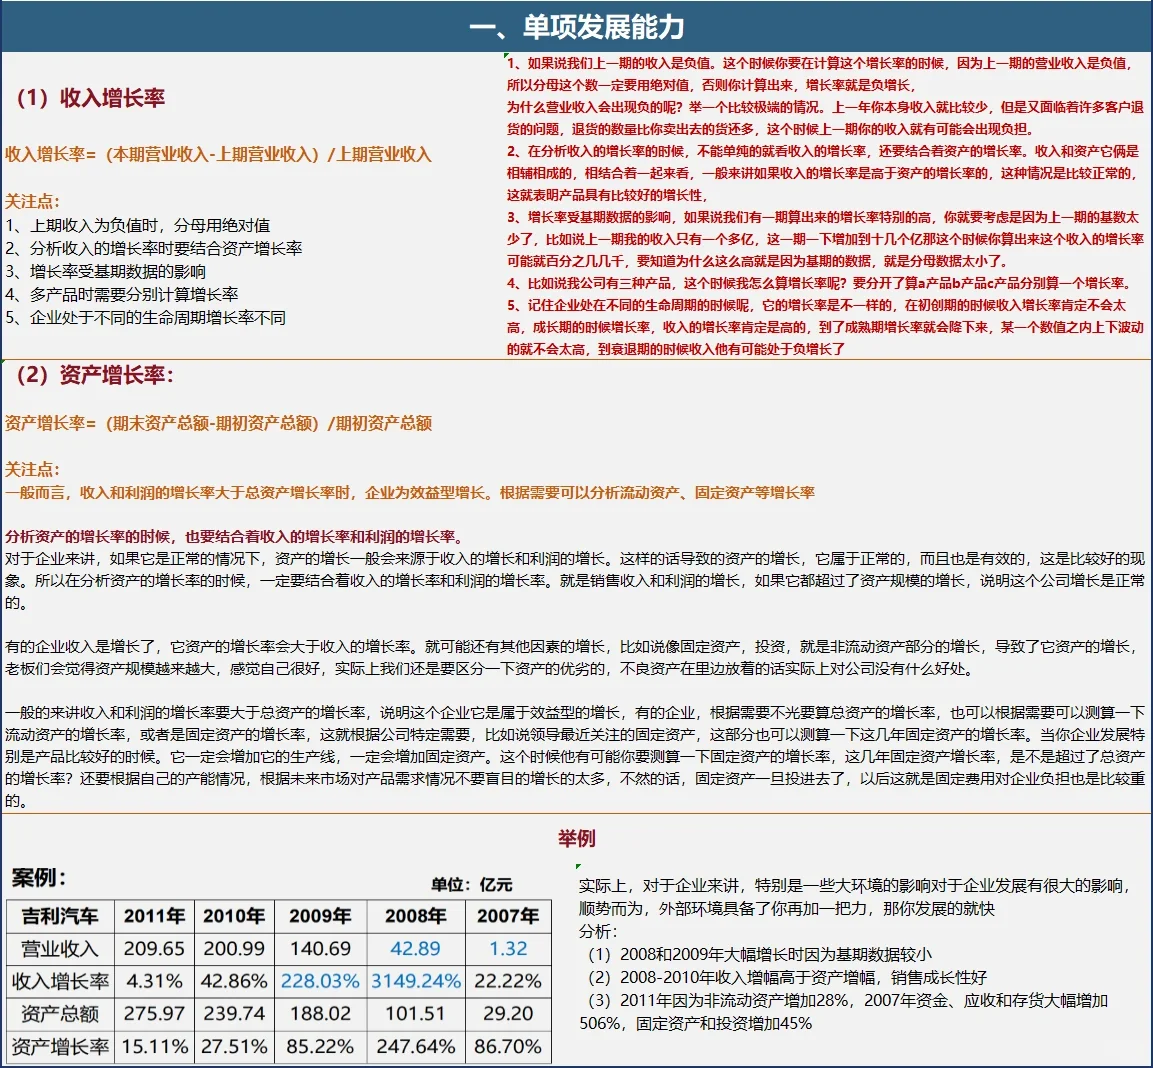The image size is (1153, 1068).
Task: Select the '收入增长率' row label in table
Action: (x=60, y=981)
